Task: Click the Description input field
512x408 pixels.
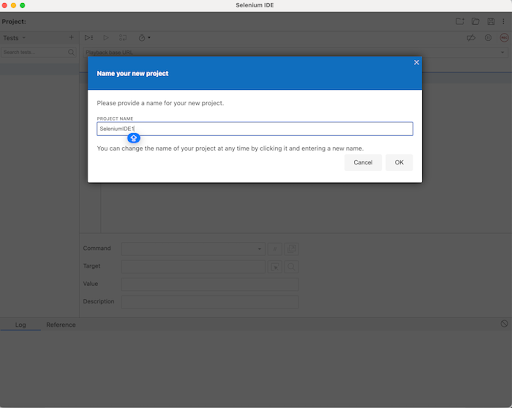Action: pyautogui.click(x=210, y=302)
